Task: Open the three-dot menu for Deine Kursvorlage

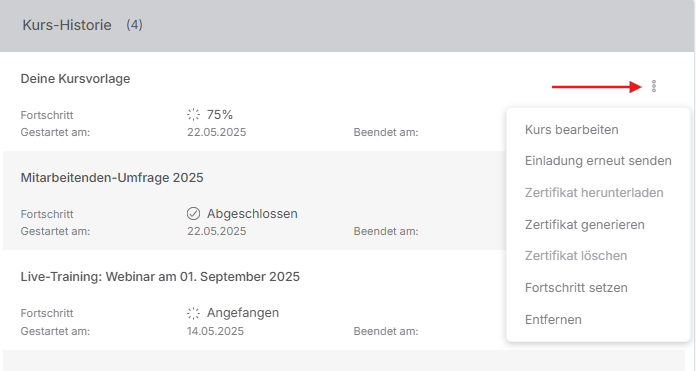Action: 653,86
